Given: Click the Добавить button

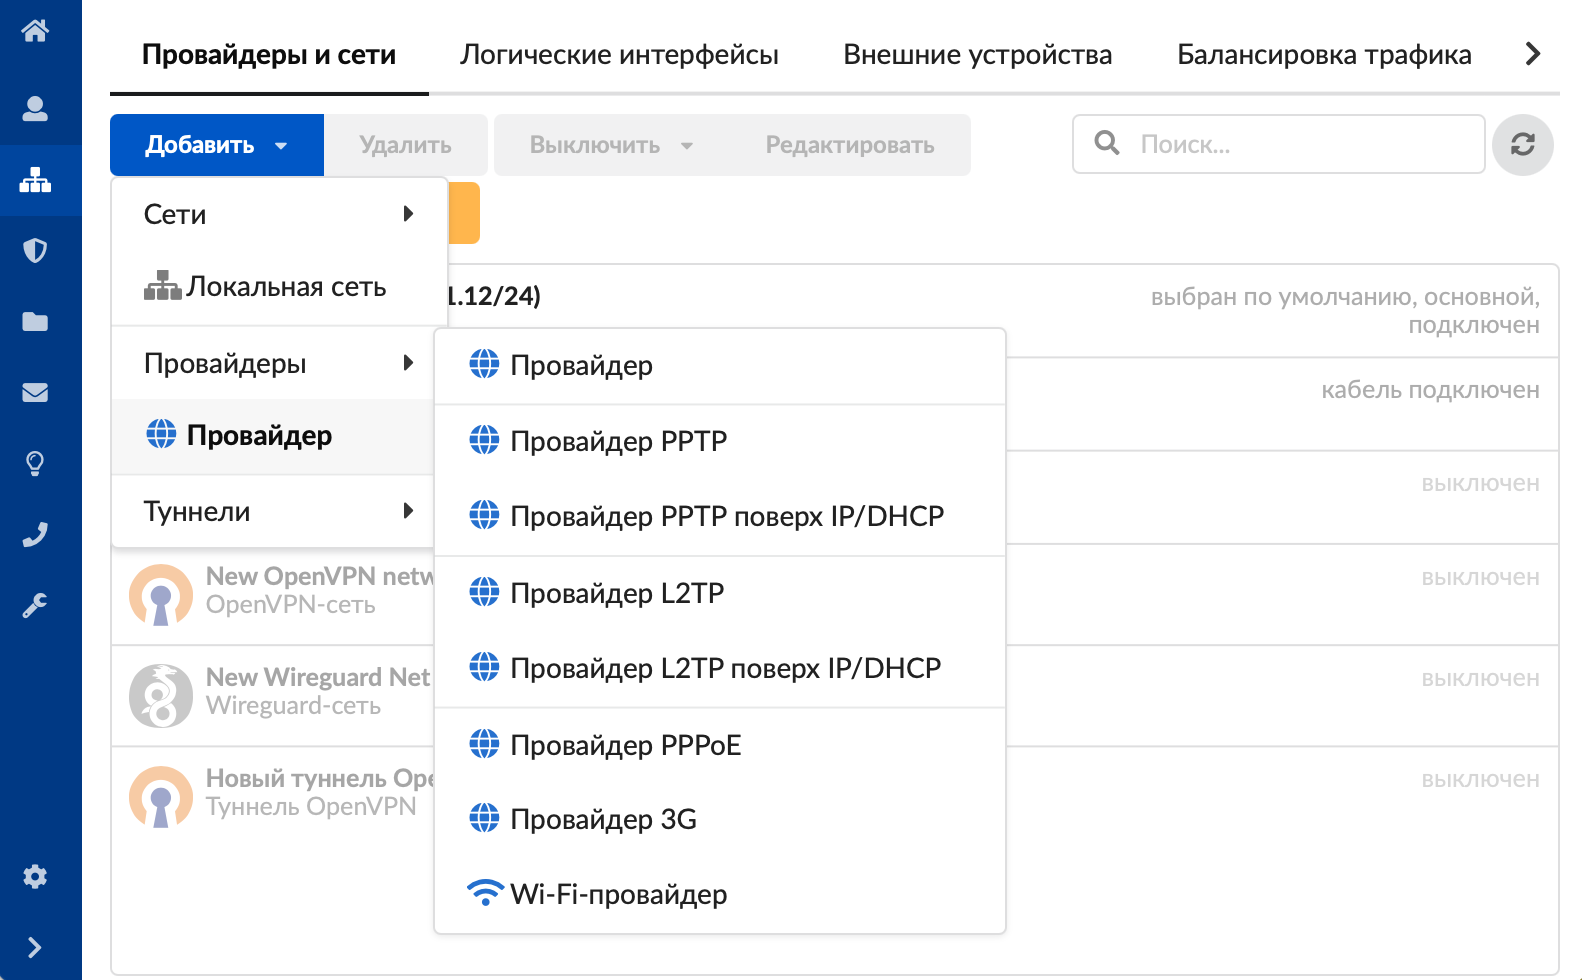Looking at the screenshot, I should pos(216,145).
